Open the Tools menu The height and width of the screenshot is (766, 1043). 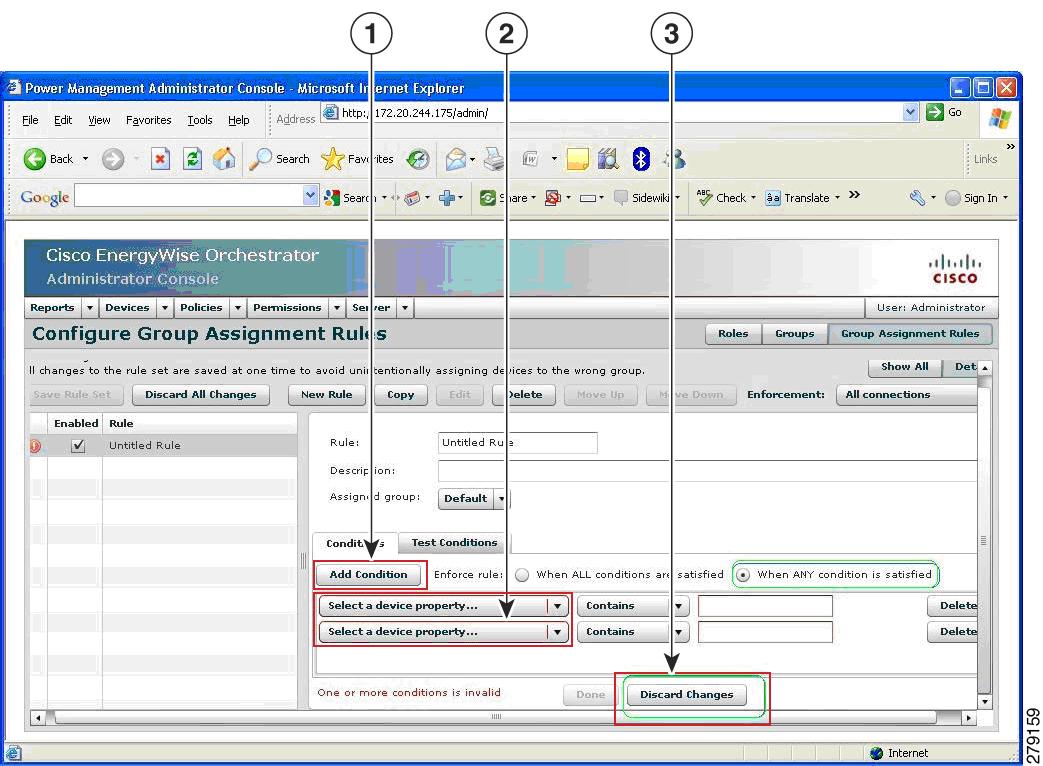200,120
